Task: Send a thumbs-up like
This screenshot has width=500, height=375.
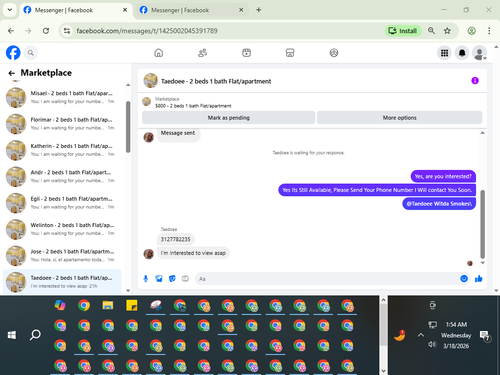Action: (x=479, y=279)
